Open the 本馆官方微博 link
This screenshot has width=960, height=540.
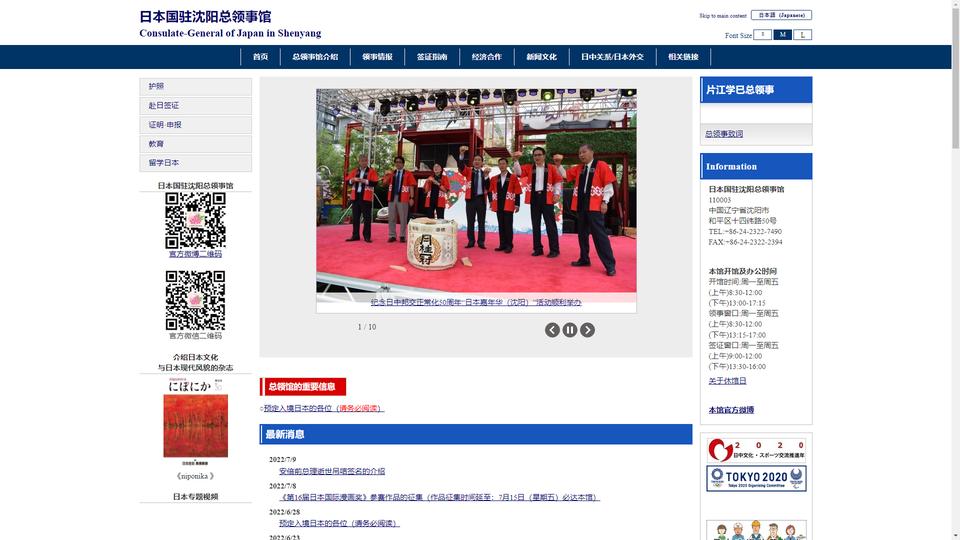tap(731, 410)
